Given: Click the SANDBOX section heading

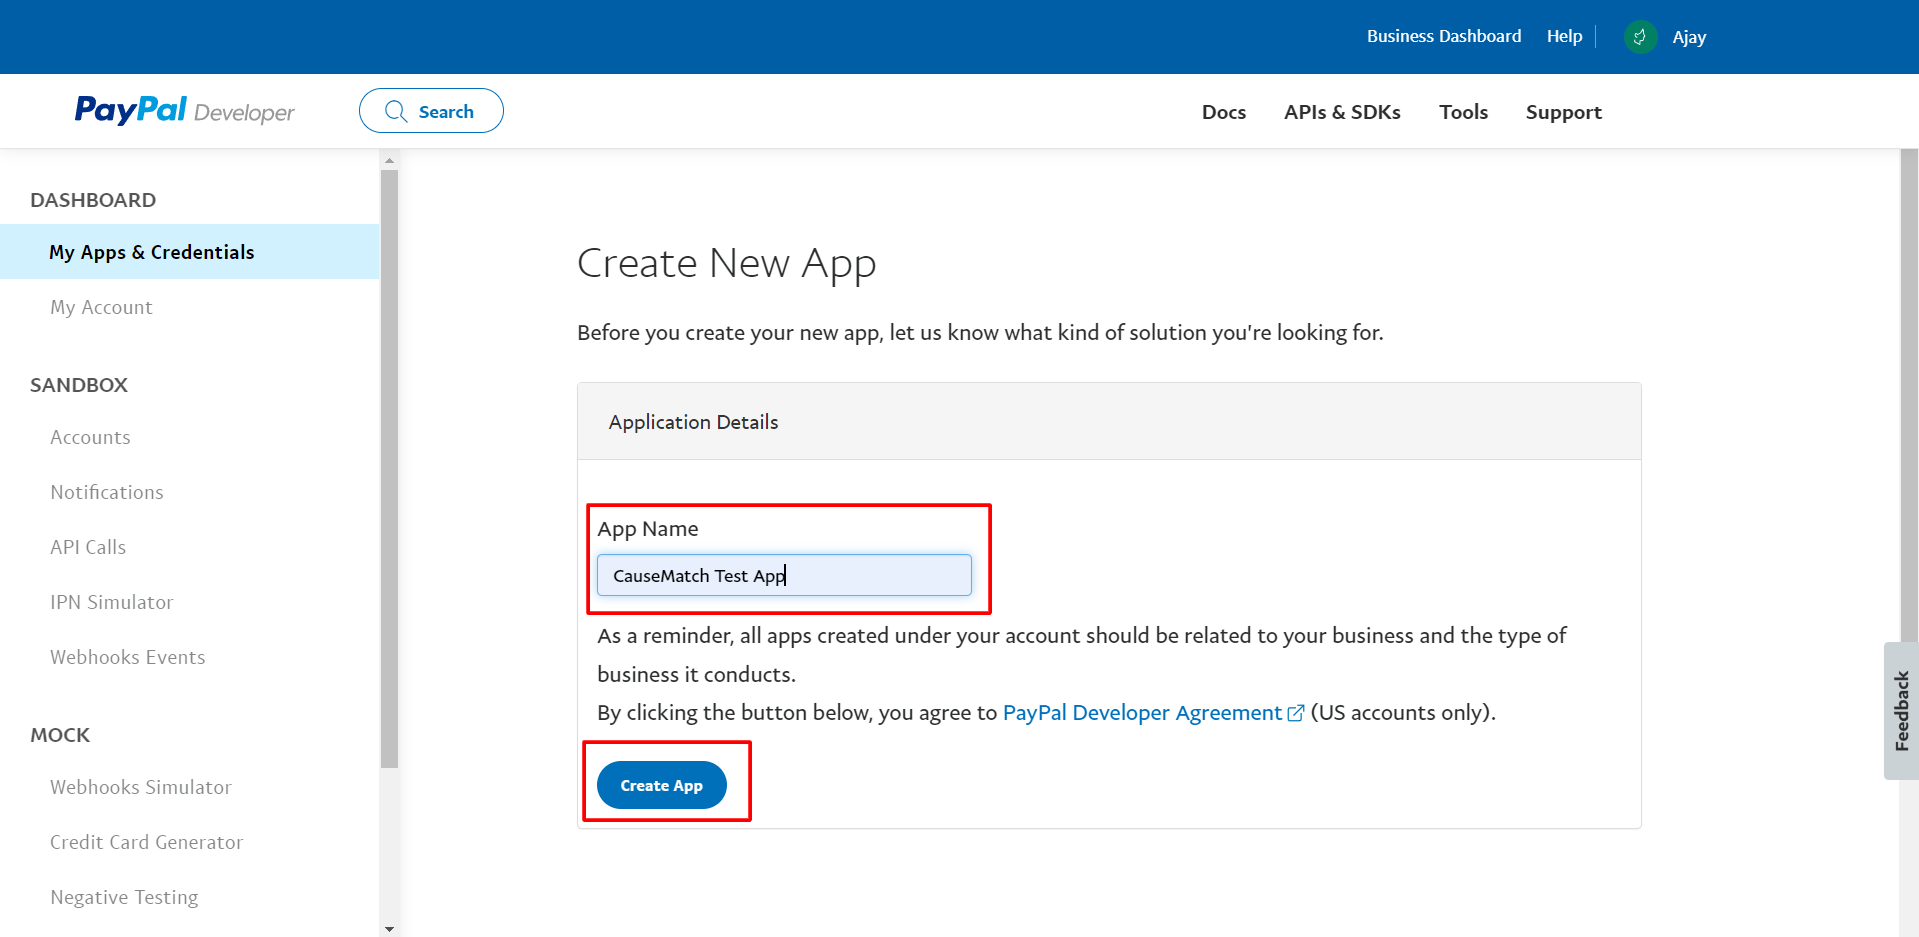Looking at the screenshot, I should point(79,385).
